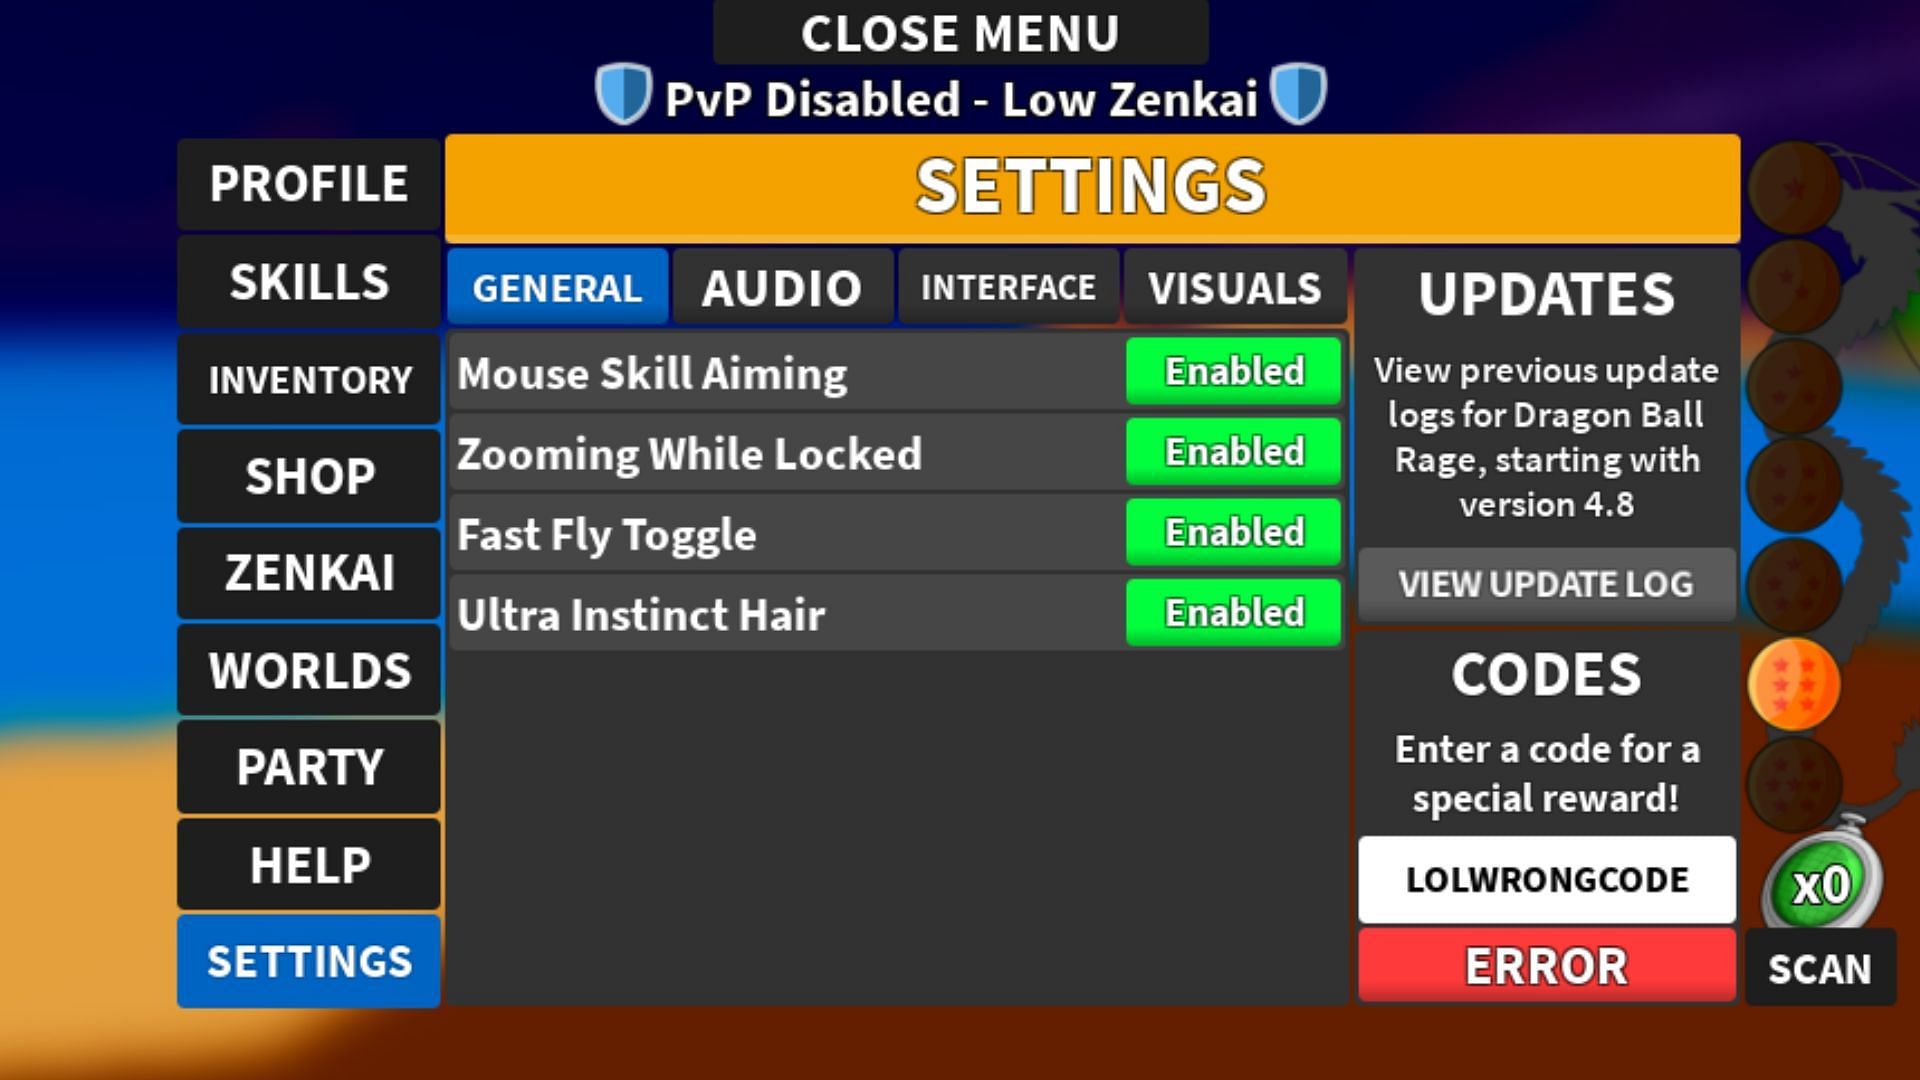Screen dimensions: 1920x1080
Task: Expand Ultra Instinct Hair toggle options
Action: click(x=1232, y=613)
